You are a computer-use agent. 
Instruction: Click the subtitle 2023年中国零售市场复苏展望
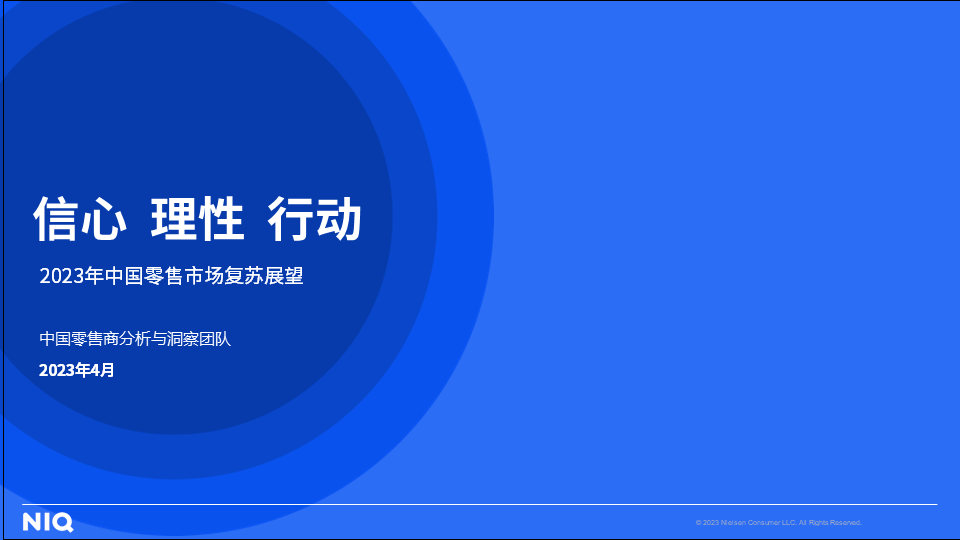(x=171, y=276)
